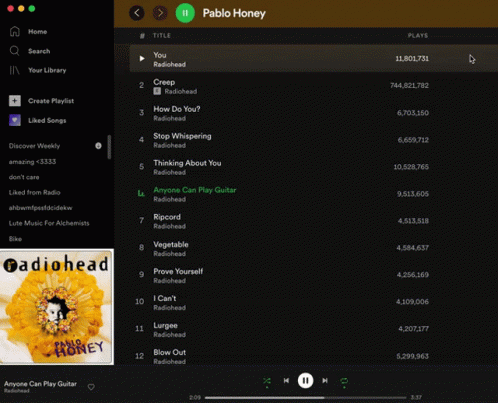Click Create Playlist plus icon

[15, 101]
